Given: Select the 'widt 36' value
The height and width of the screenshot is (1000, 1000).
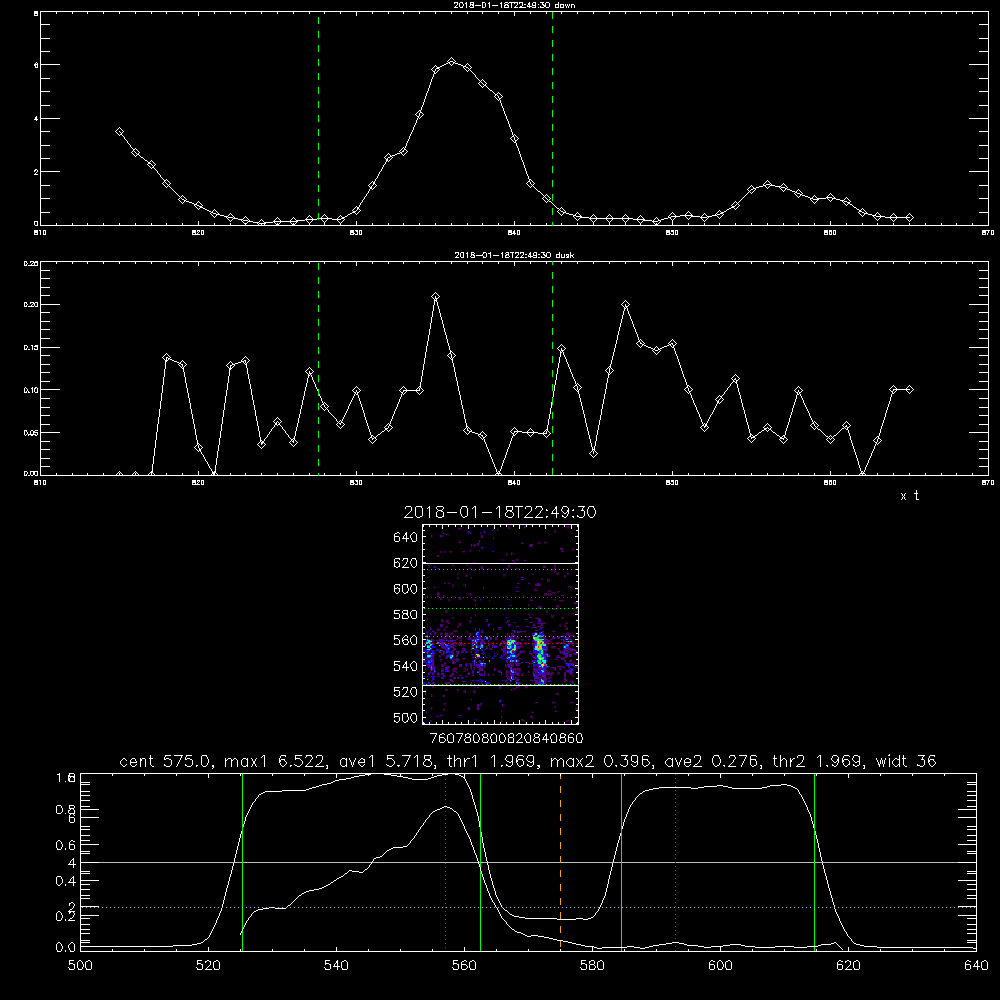Looking at the screenshot, I should (x=906, y=761).
